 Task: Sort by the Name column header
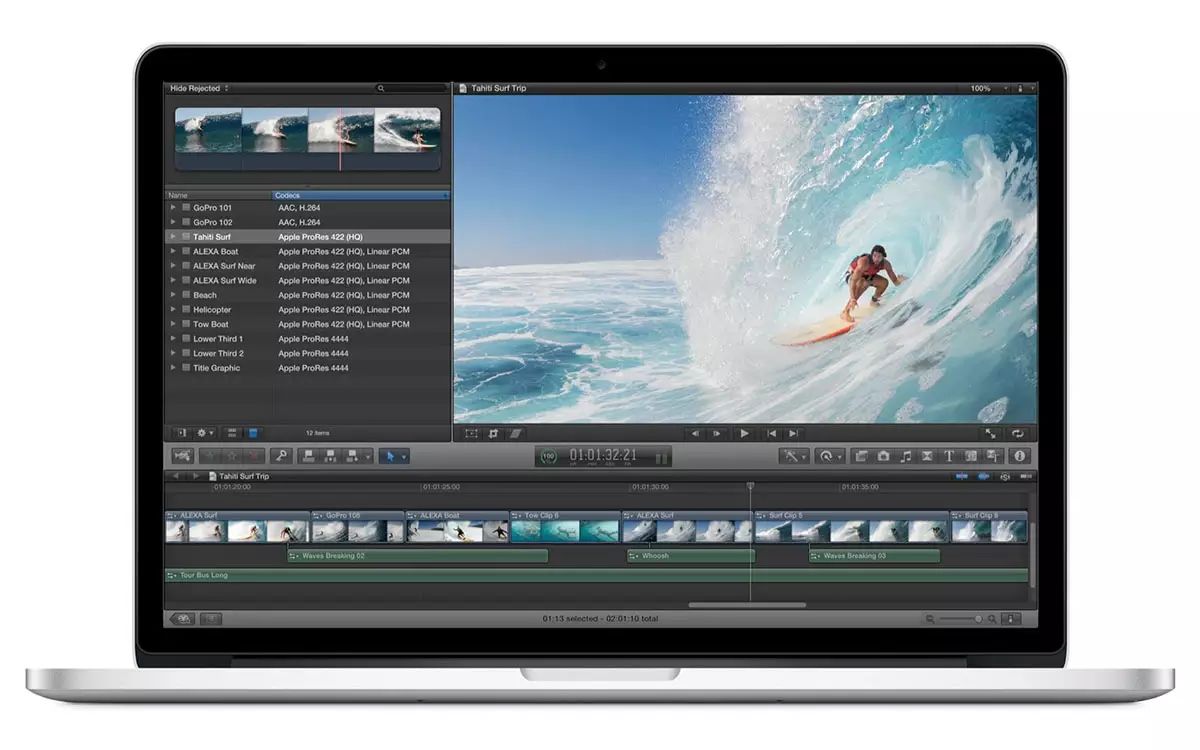click(x=217, y=195)
